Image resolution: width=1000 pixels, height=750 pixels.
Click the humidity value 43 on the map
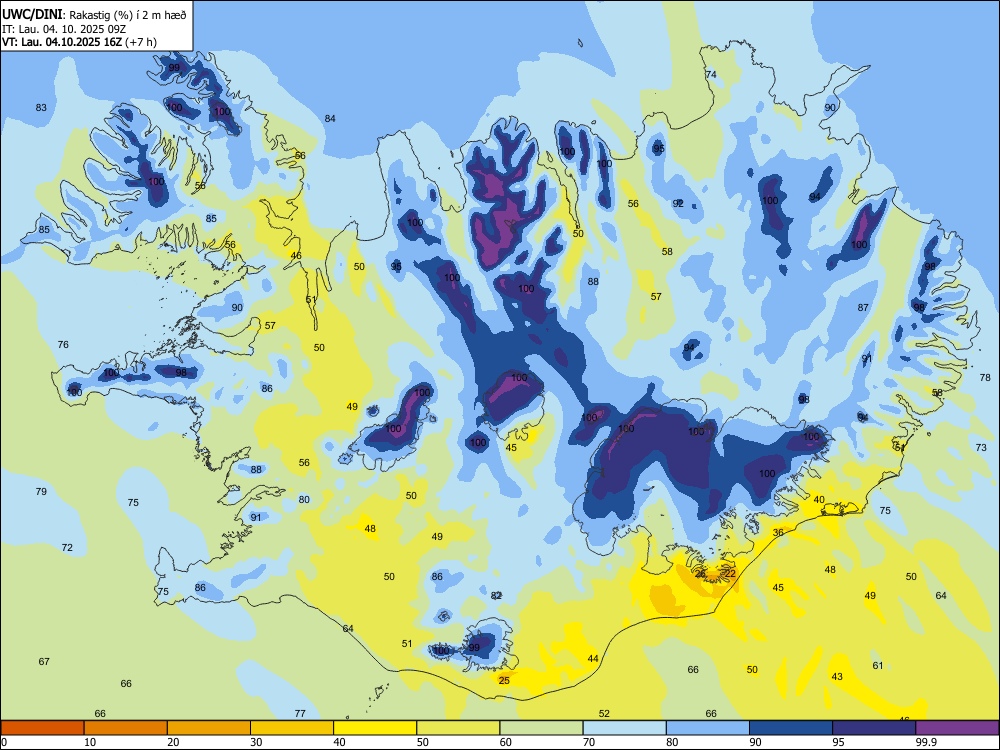(x=837, y=677)
